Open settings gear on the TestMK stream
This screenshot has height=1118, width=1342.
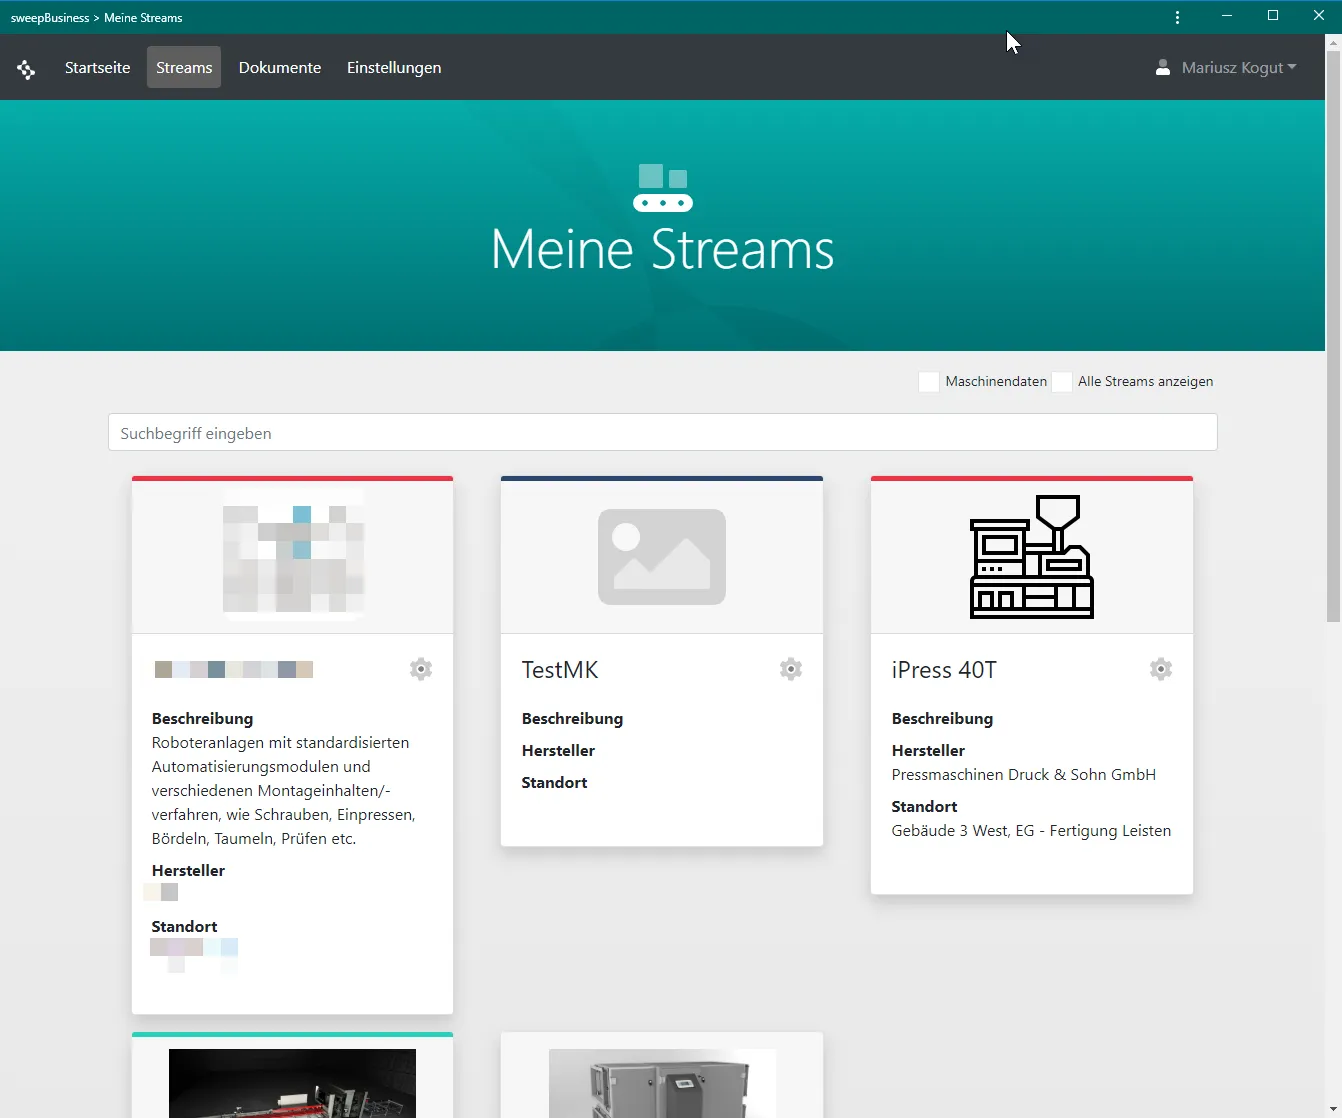pos(790,669)
